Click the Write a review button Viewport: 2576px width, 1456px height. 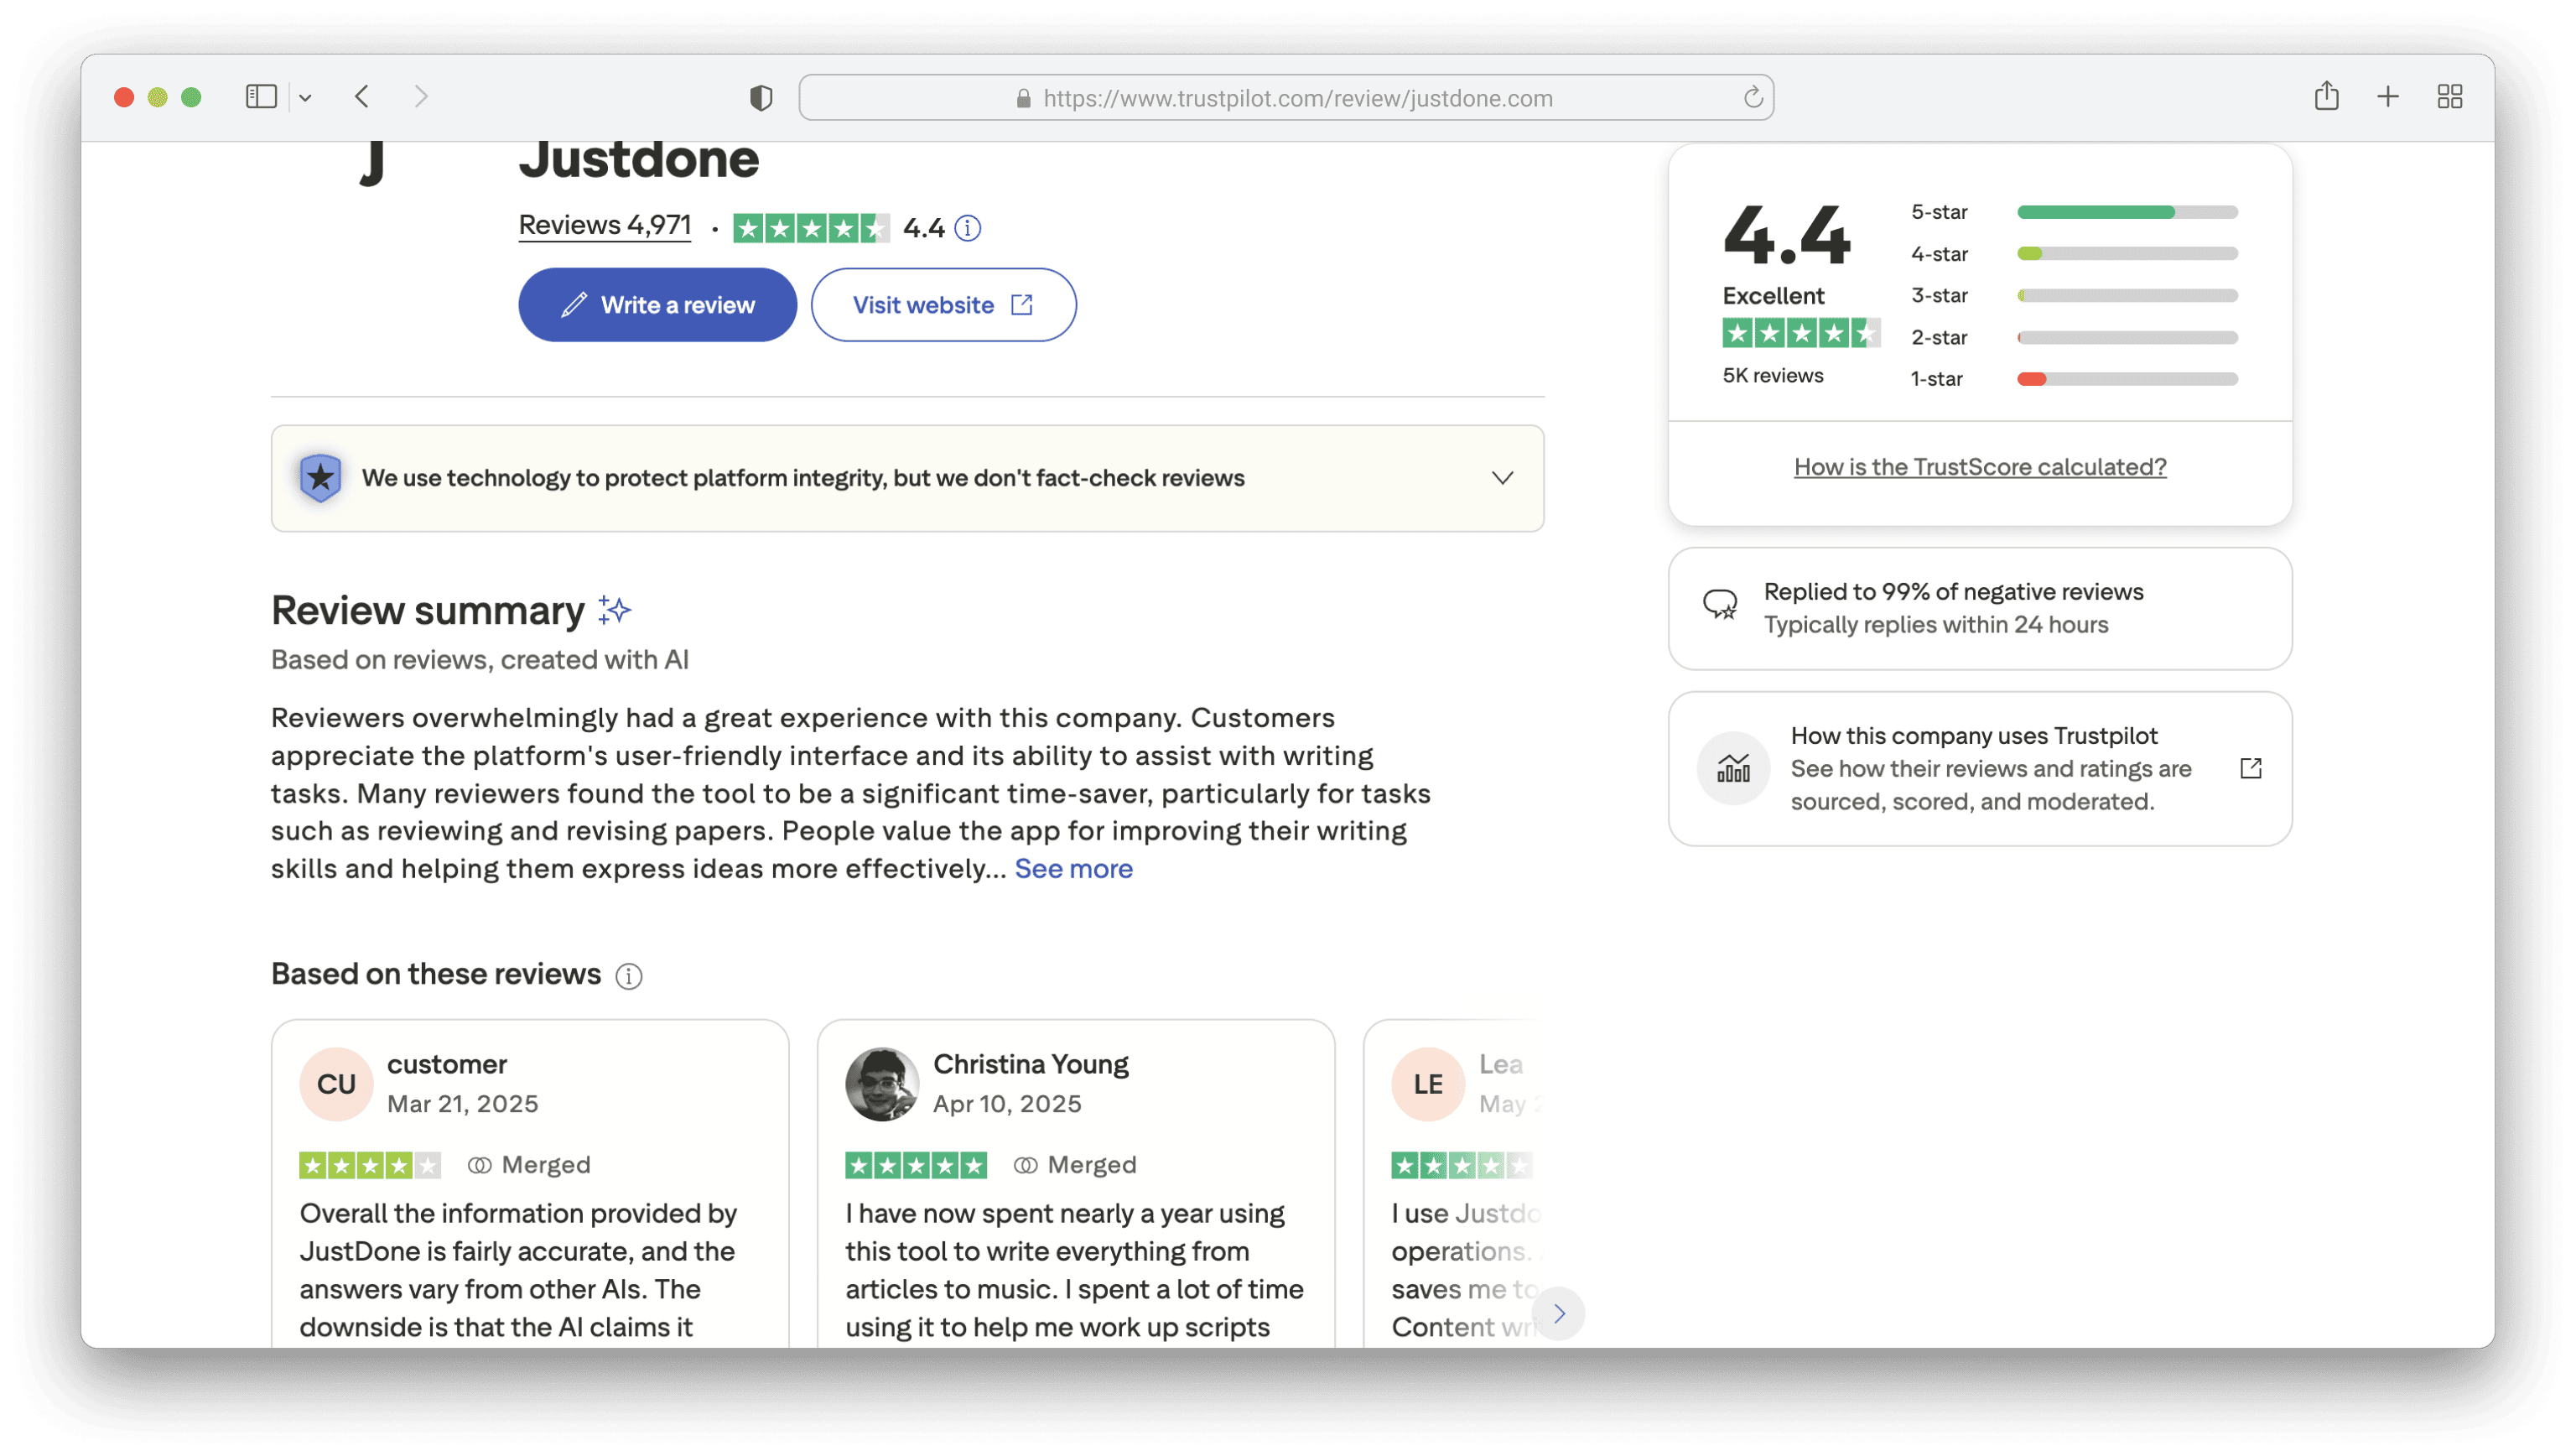click(x=657, y=305)
